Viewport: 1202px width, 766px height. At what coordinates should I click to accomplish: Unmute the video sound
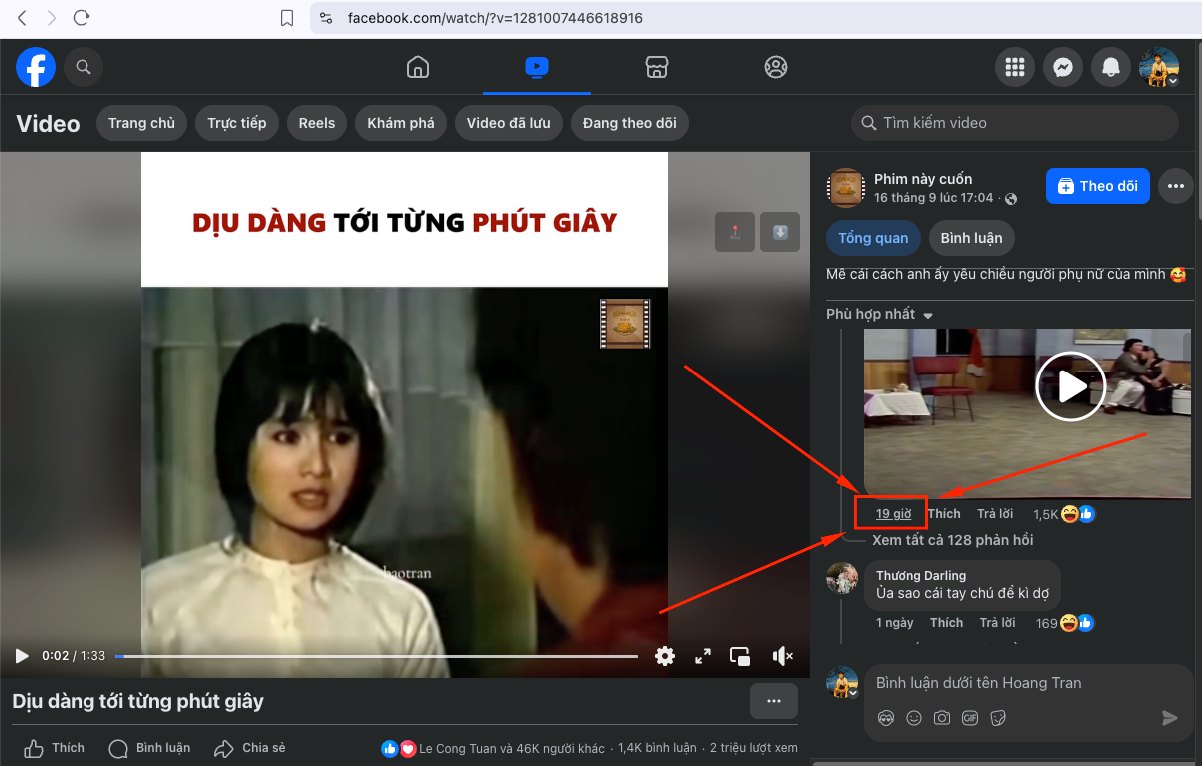point(783,656)
